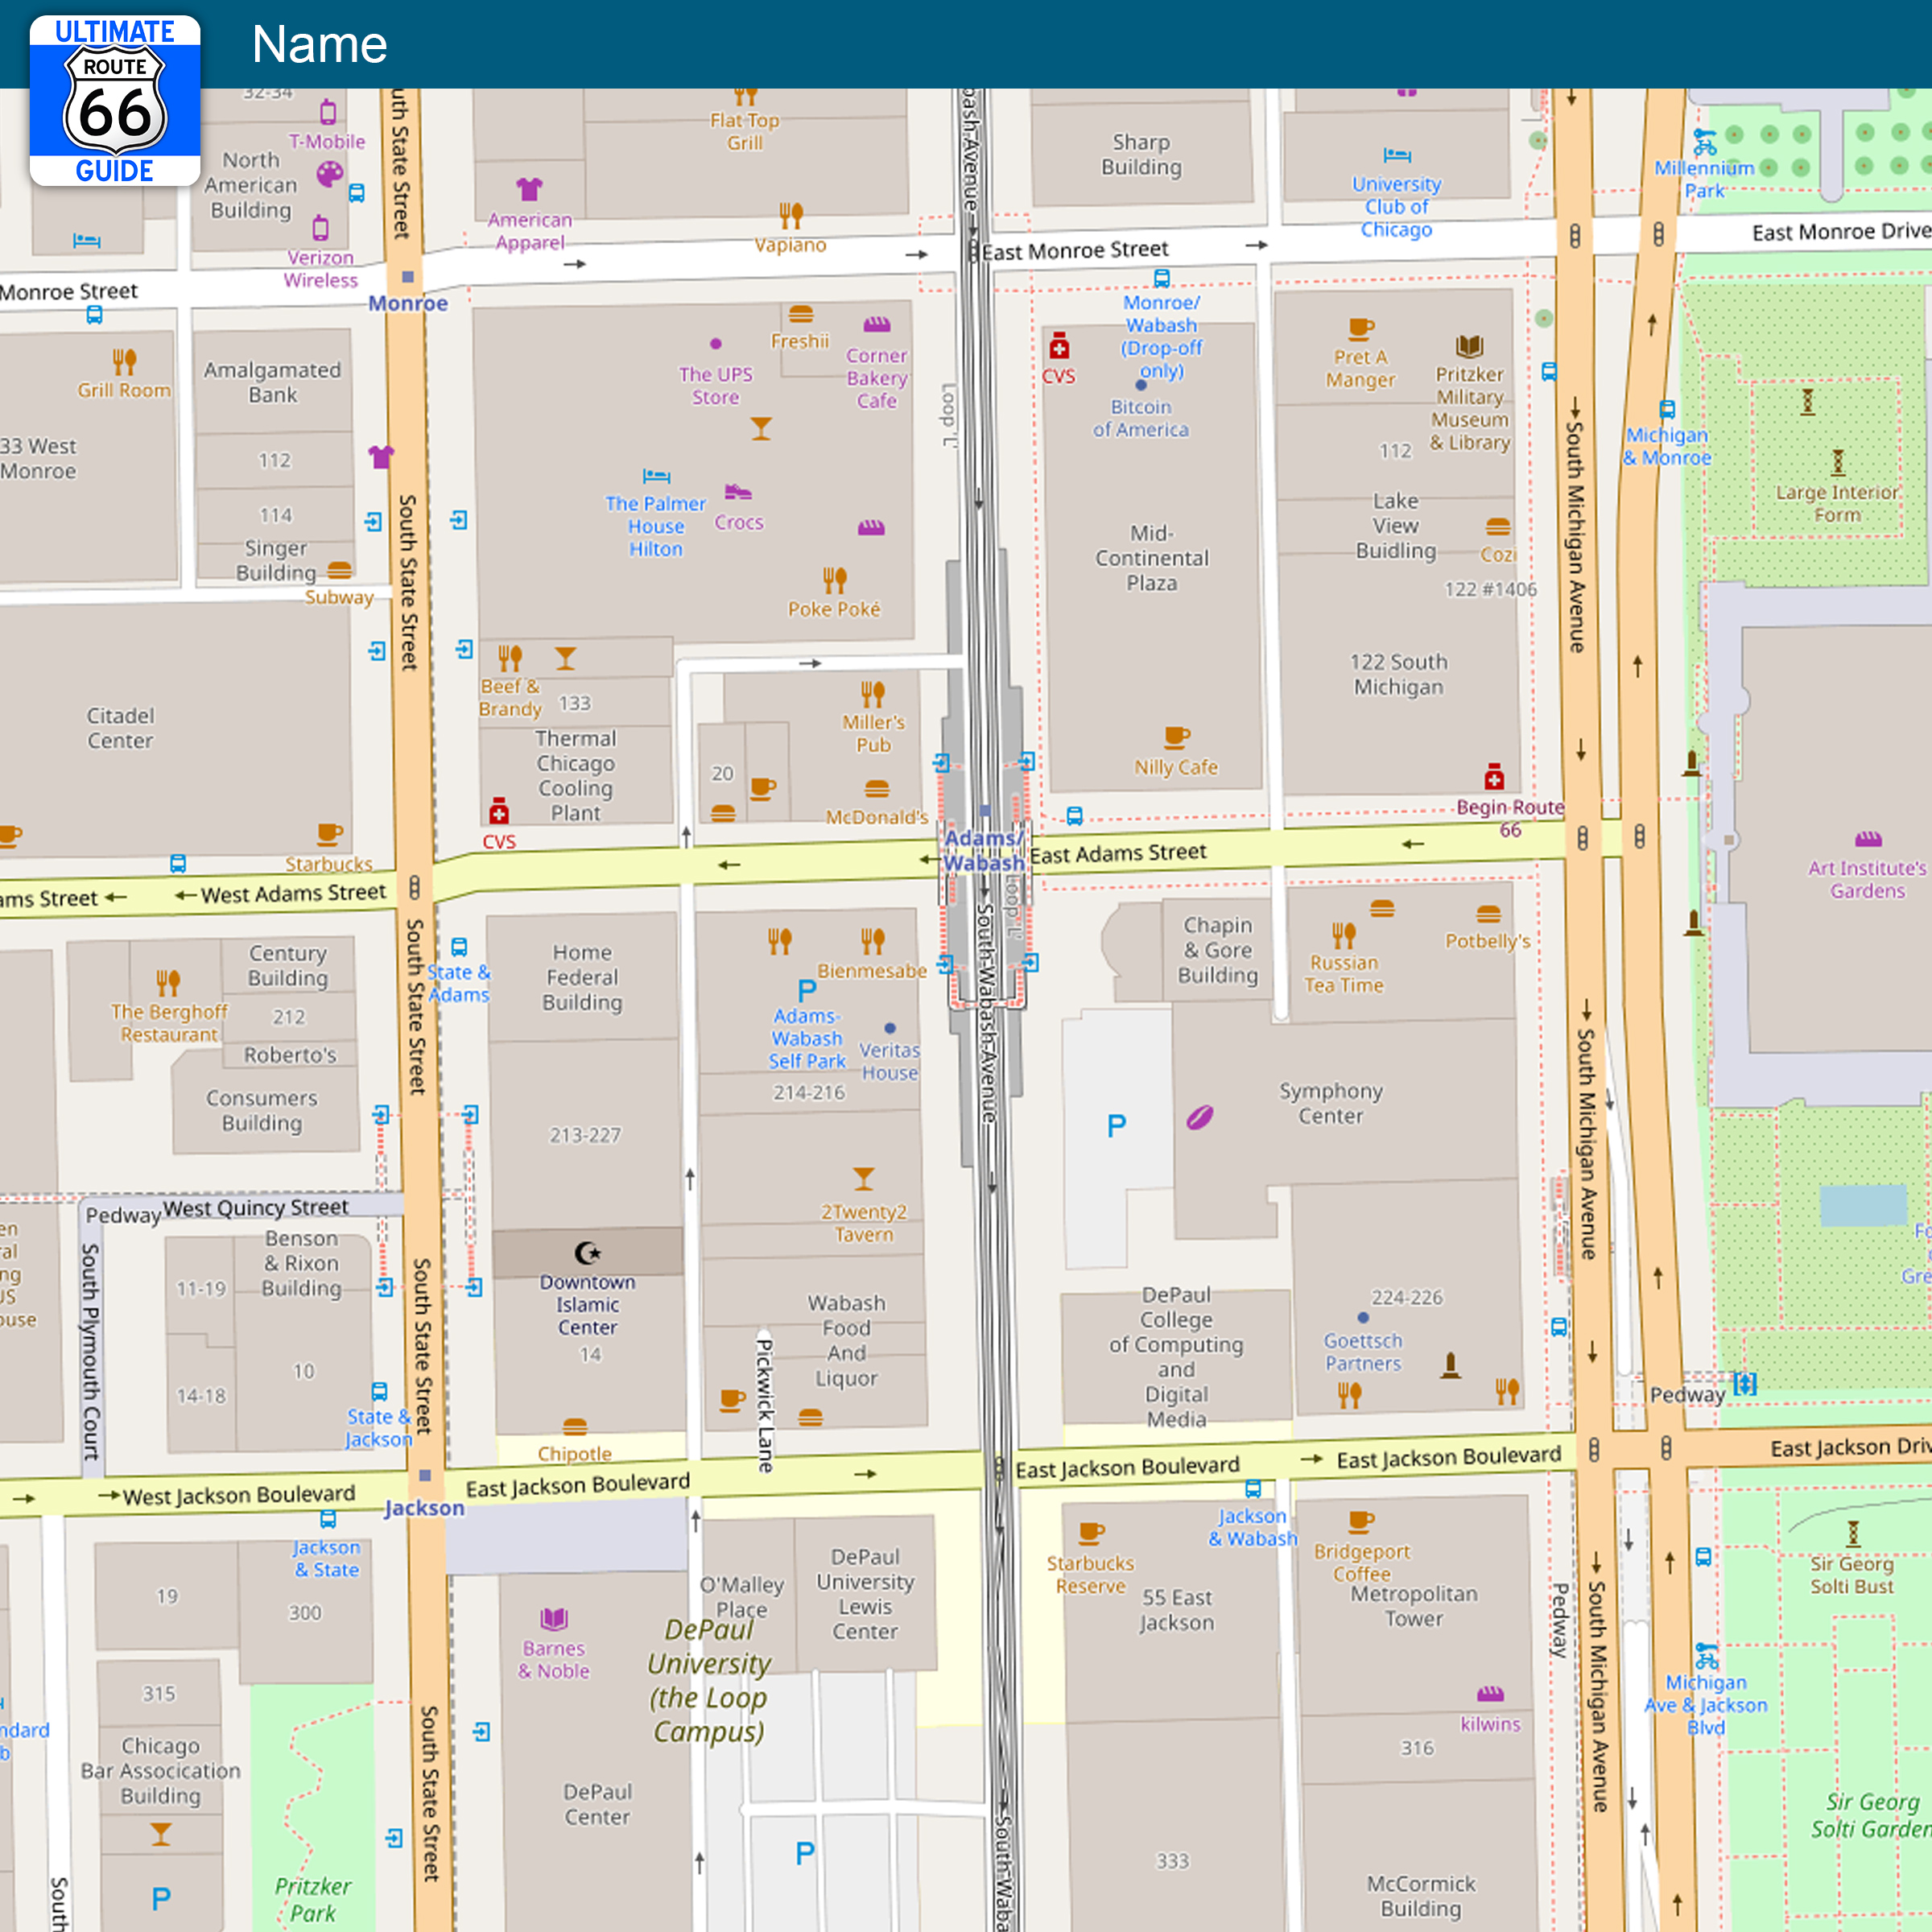
Task: Click the Adams-Wabash Self Park parking icon
Action: tap(807, 990)
